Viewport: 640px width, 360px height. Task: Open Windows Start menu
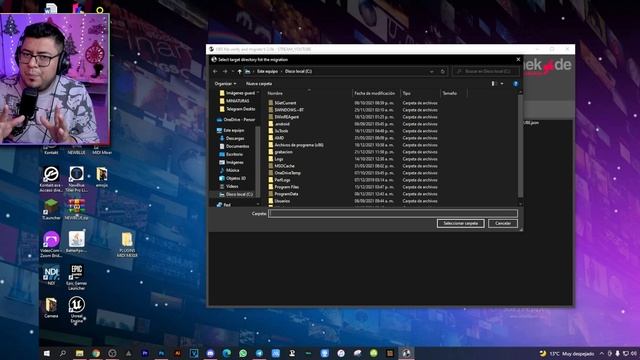pos(47,353)
